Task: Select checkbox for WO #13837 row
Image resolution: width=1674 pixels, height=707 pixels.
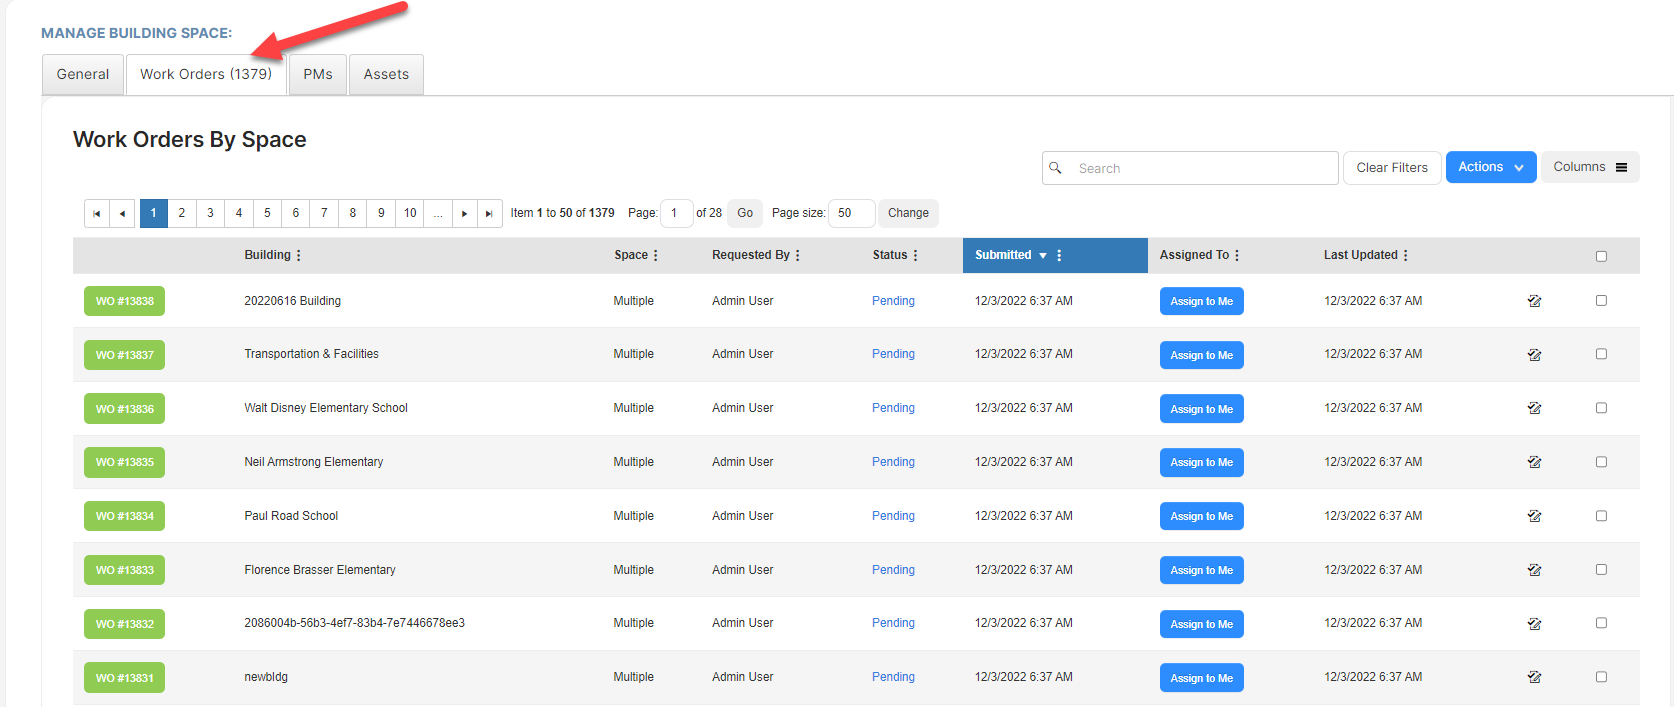Action: click(x=1601, y=354)
